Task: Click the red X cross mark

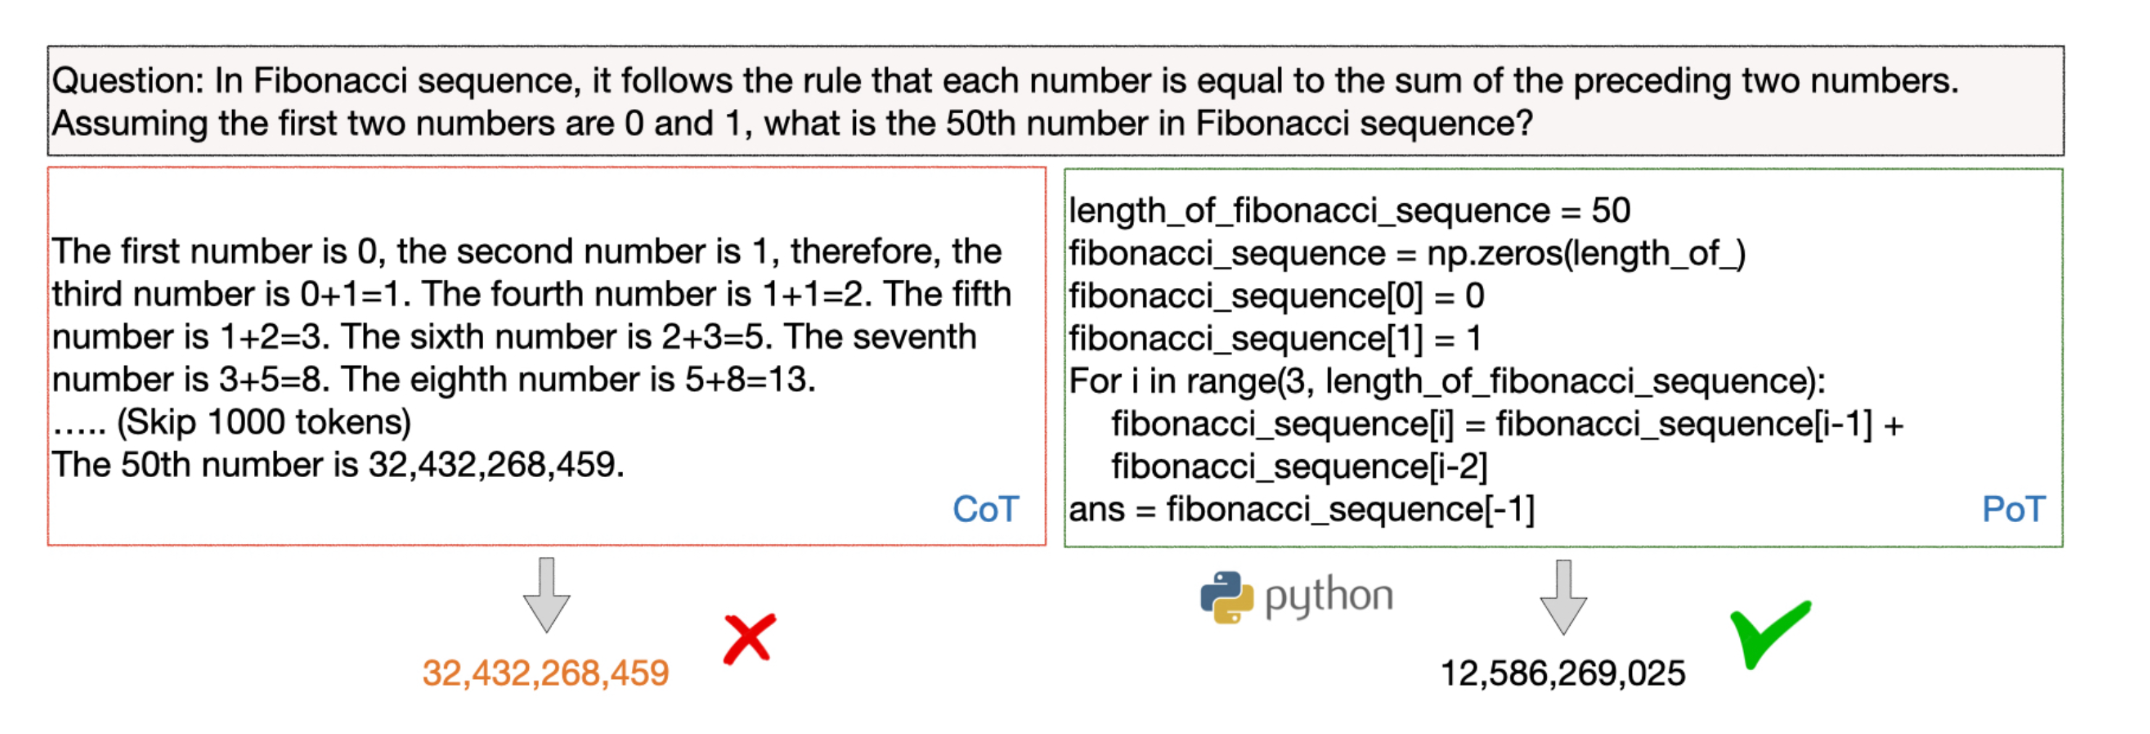Action: click(x=749, y=640)
